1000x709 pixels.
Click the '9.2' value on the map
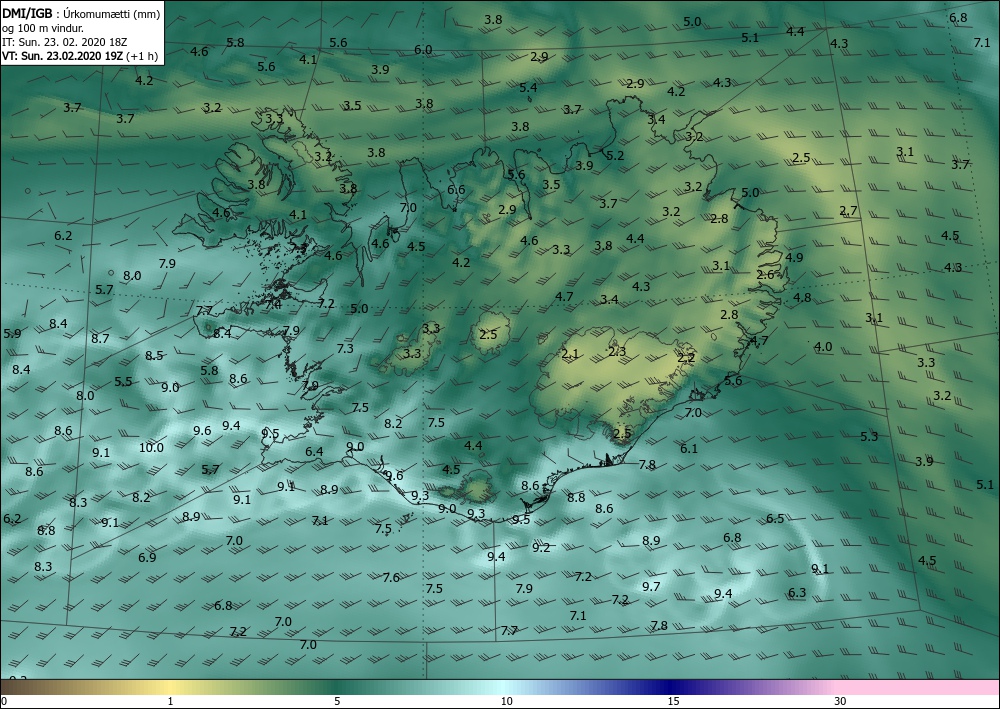pyautogui.click(x=541, y=548)
